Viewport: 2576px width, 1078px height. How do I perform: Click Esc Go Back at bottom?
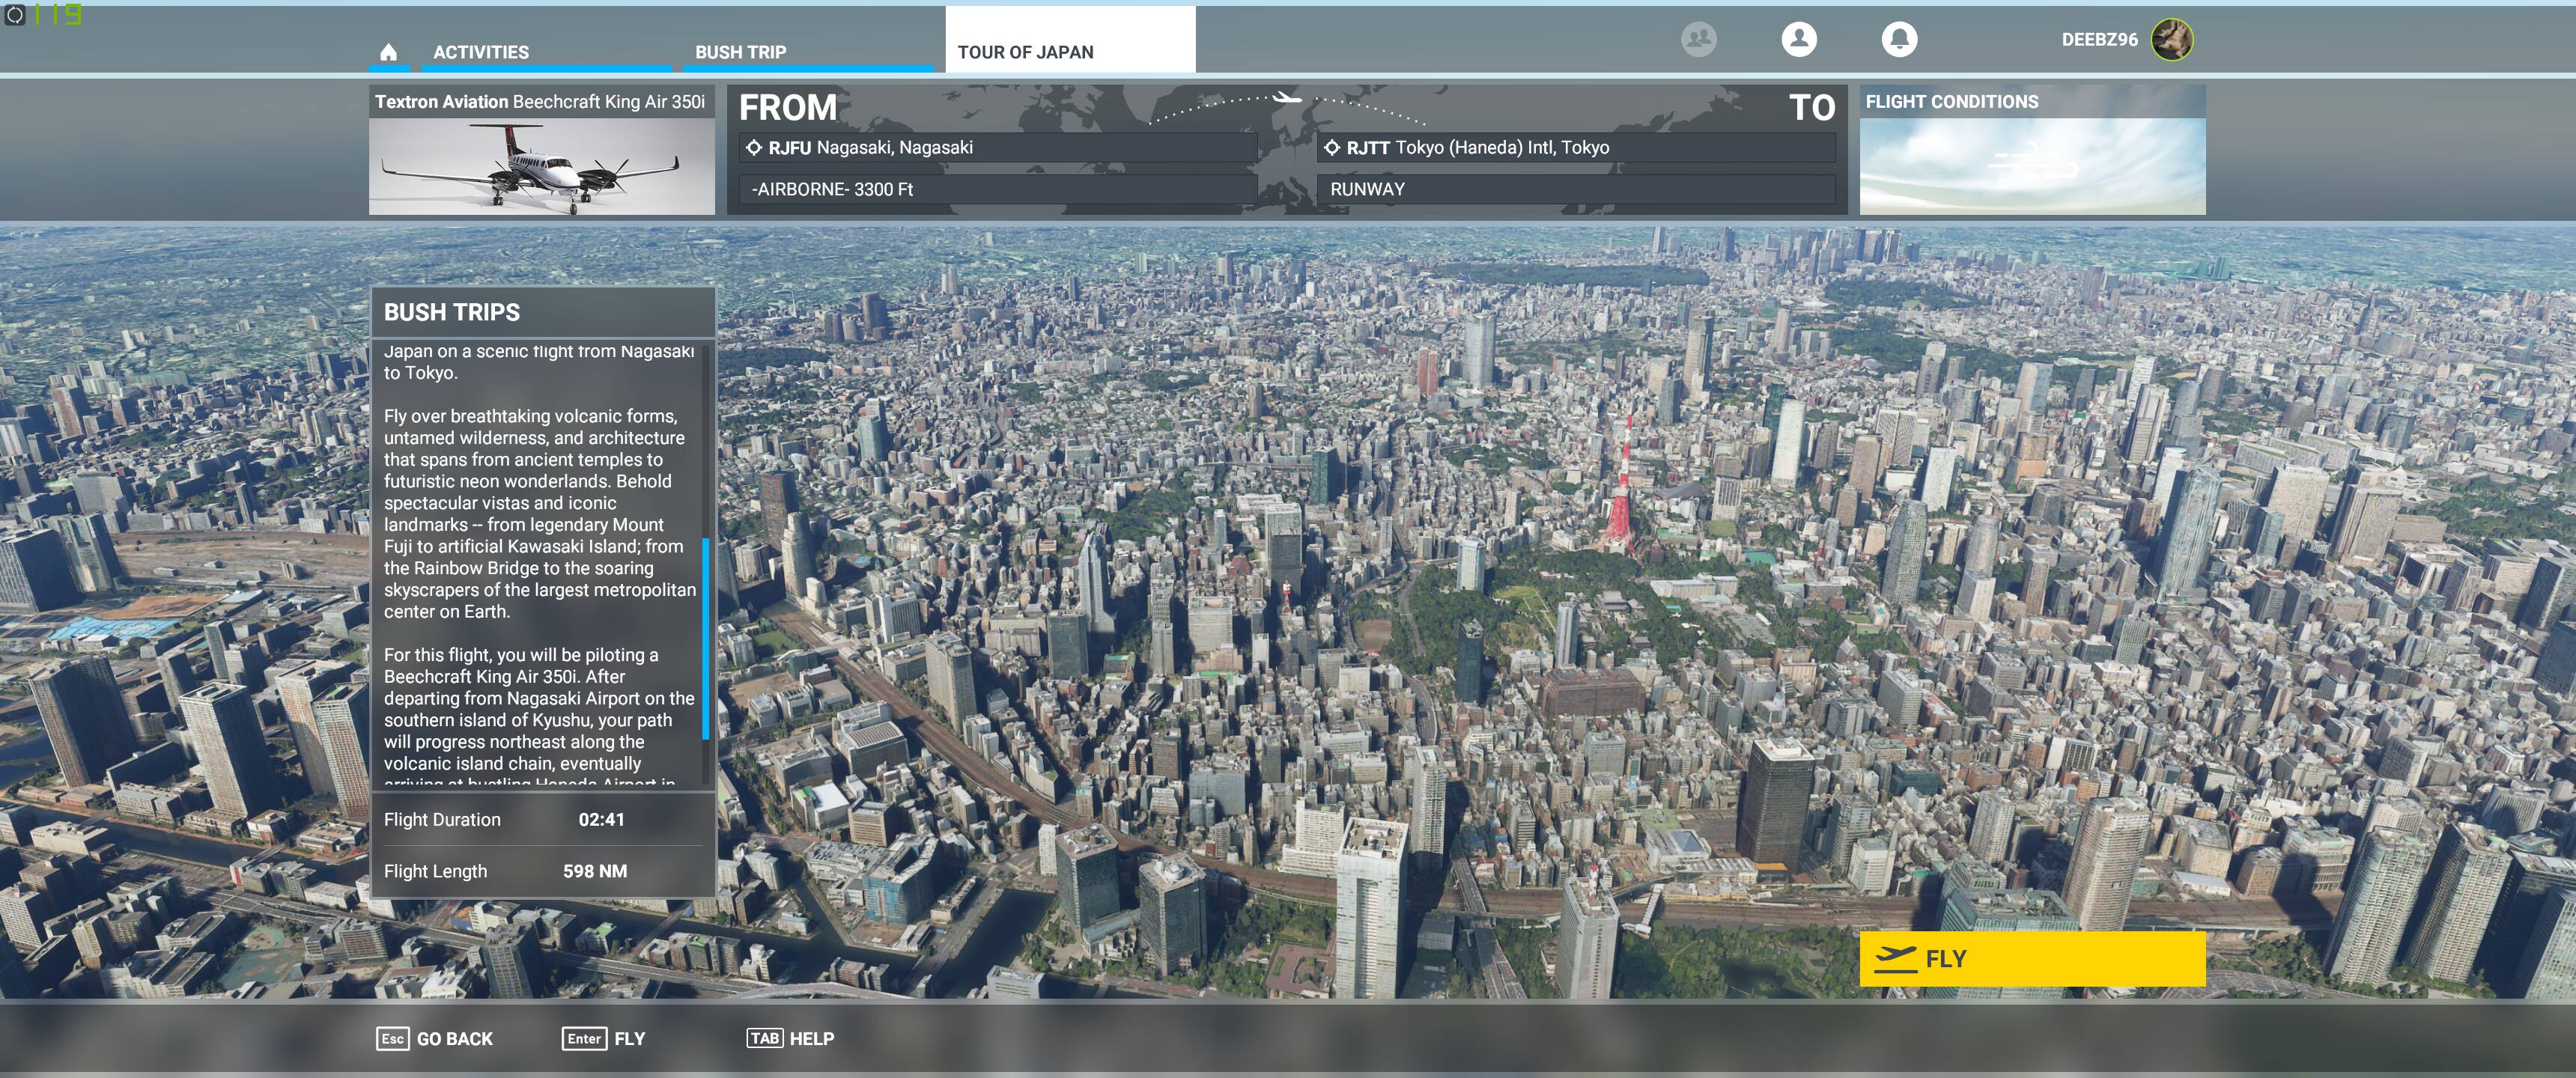pyautogui.click(x=435, y=1038)
